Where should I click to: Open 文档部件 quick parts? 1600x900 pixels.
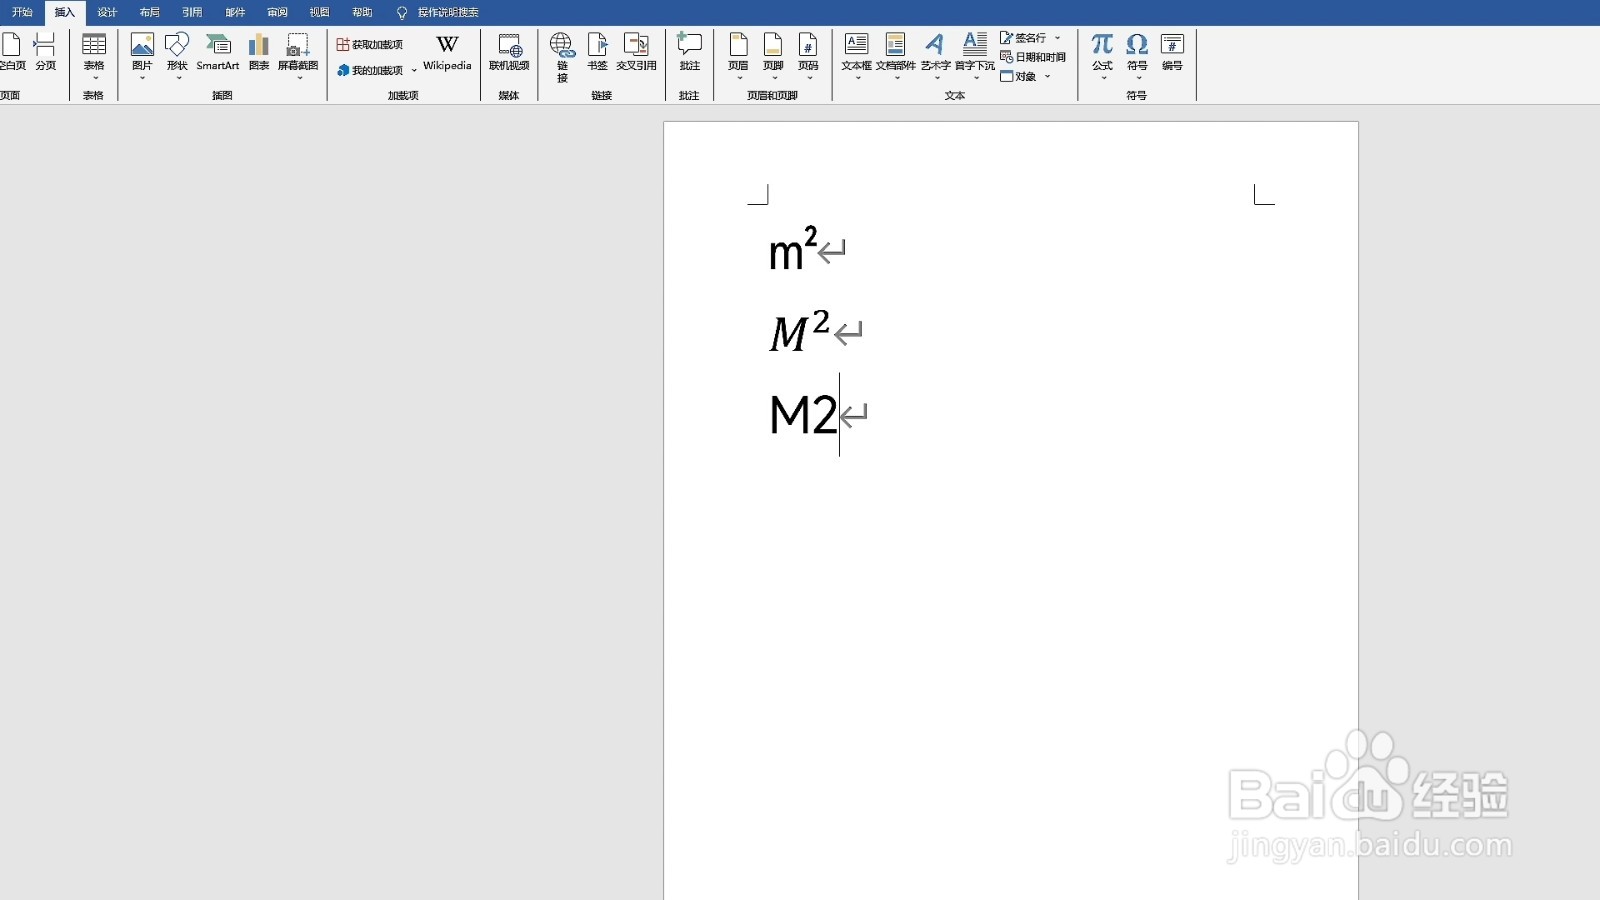[x=895, y=56]
